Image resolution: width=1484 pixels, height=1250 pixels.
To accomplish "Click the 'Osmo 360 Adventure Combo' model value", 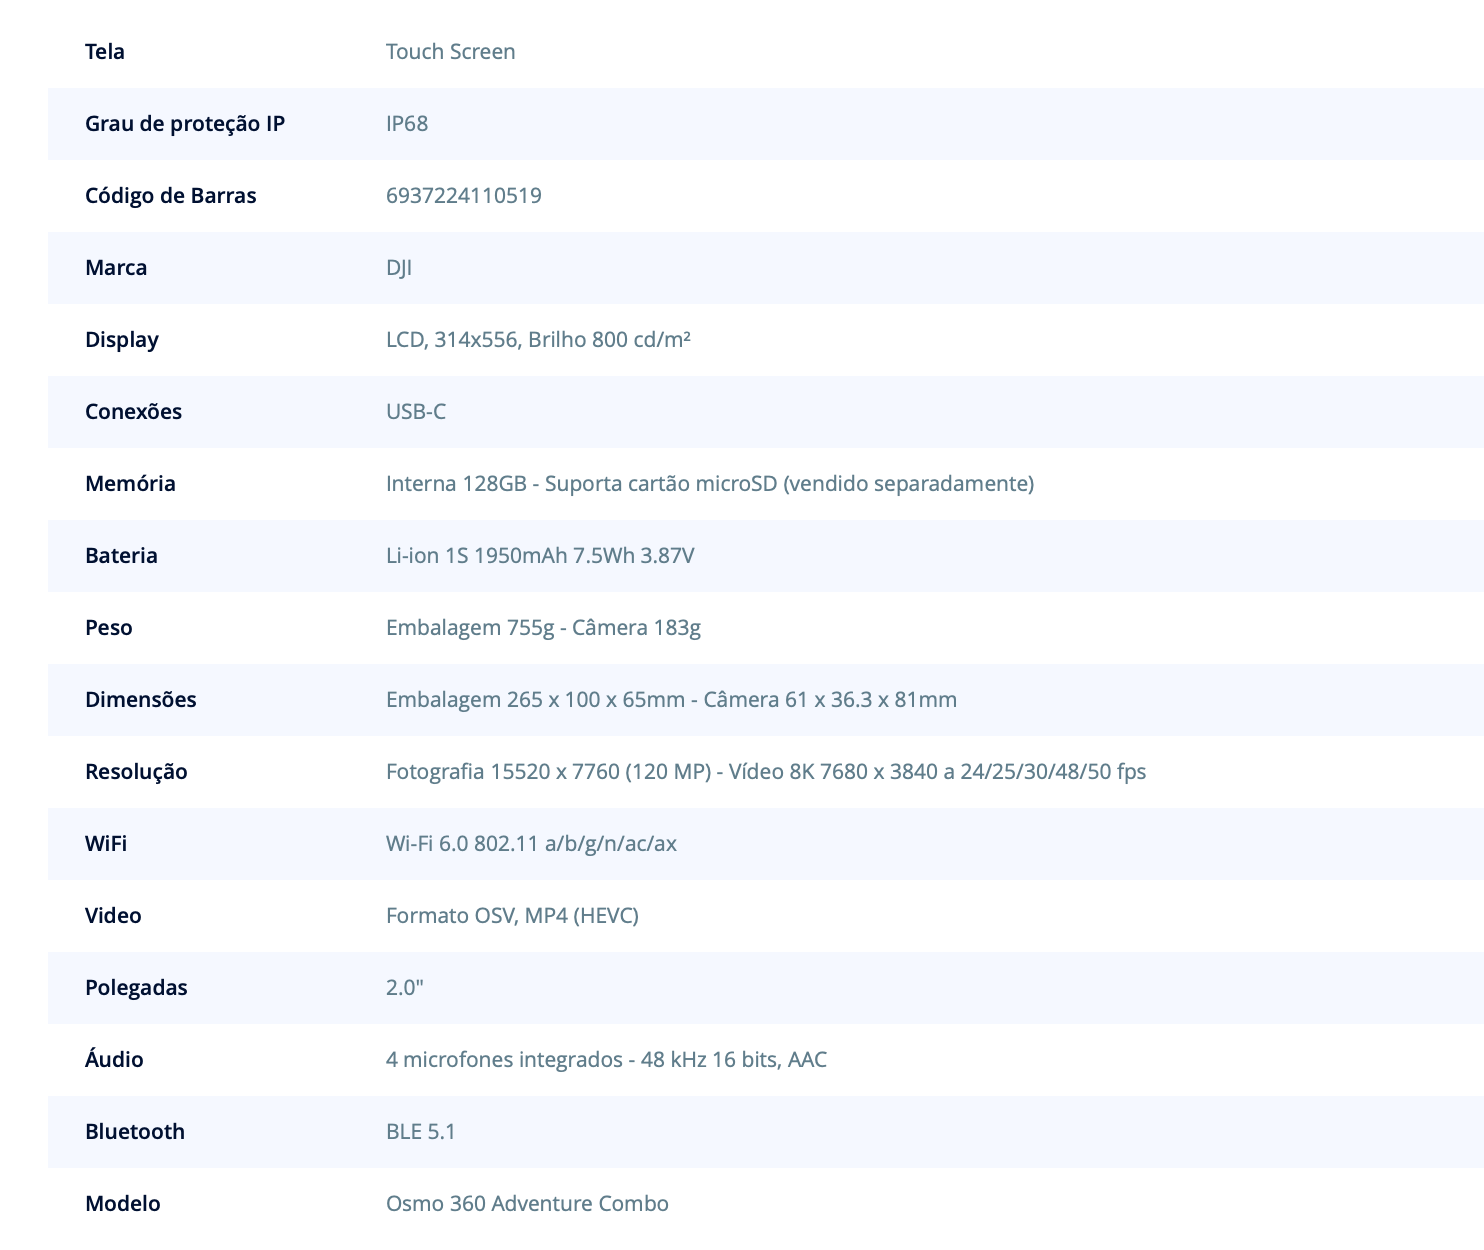I will (528, 1204).
